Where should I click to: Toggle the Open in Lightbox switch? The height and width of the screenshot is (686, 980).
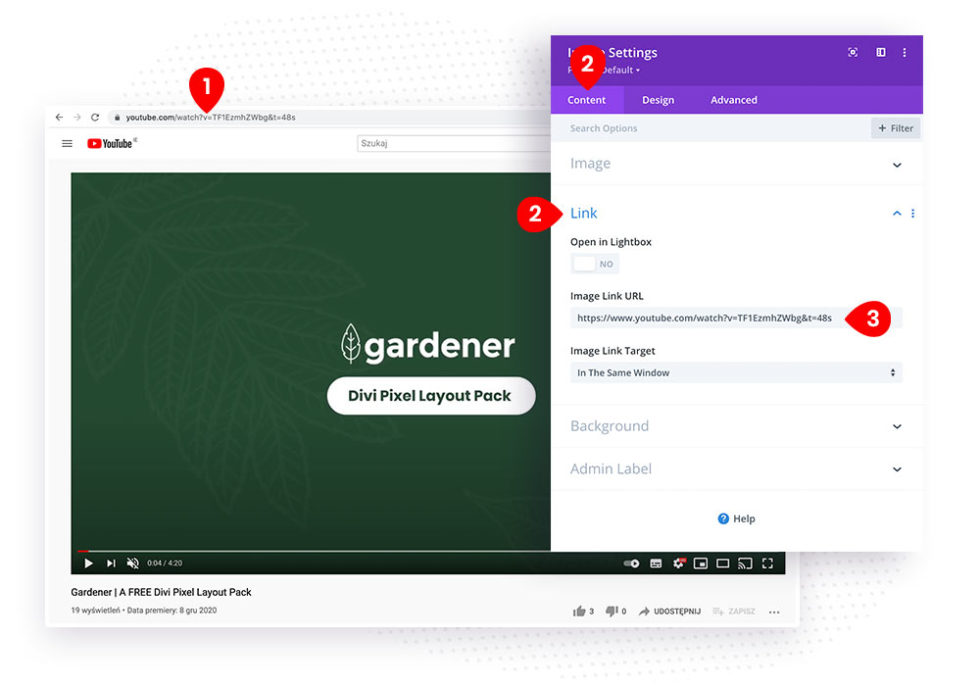point(594,263)
